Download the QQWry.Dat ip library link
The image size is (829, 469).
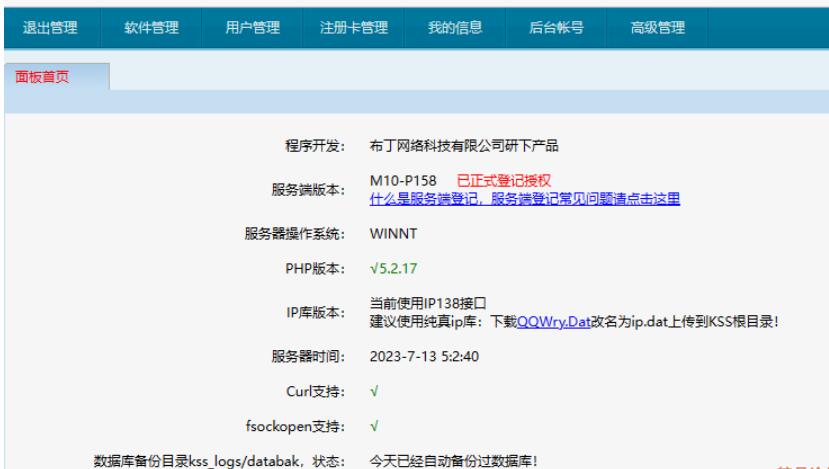pos(553,321)
